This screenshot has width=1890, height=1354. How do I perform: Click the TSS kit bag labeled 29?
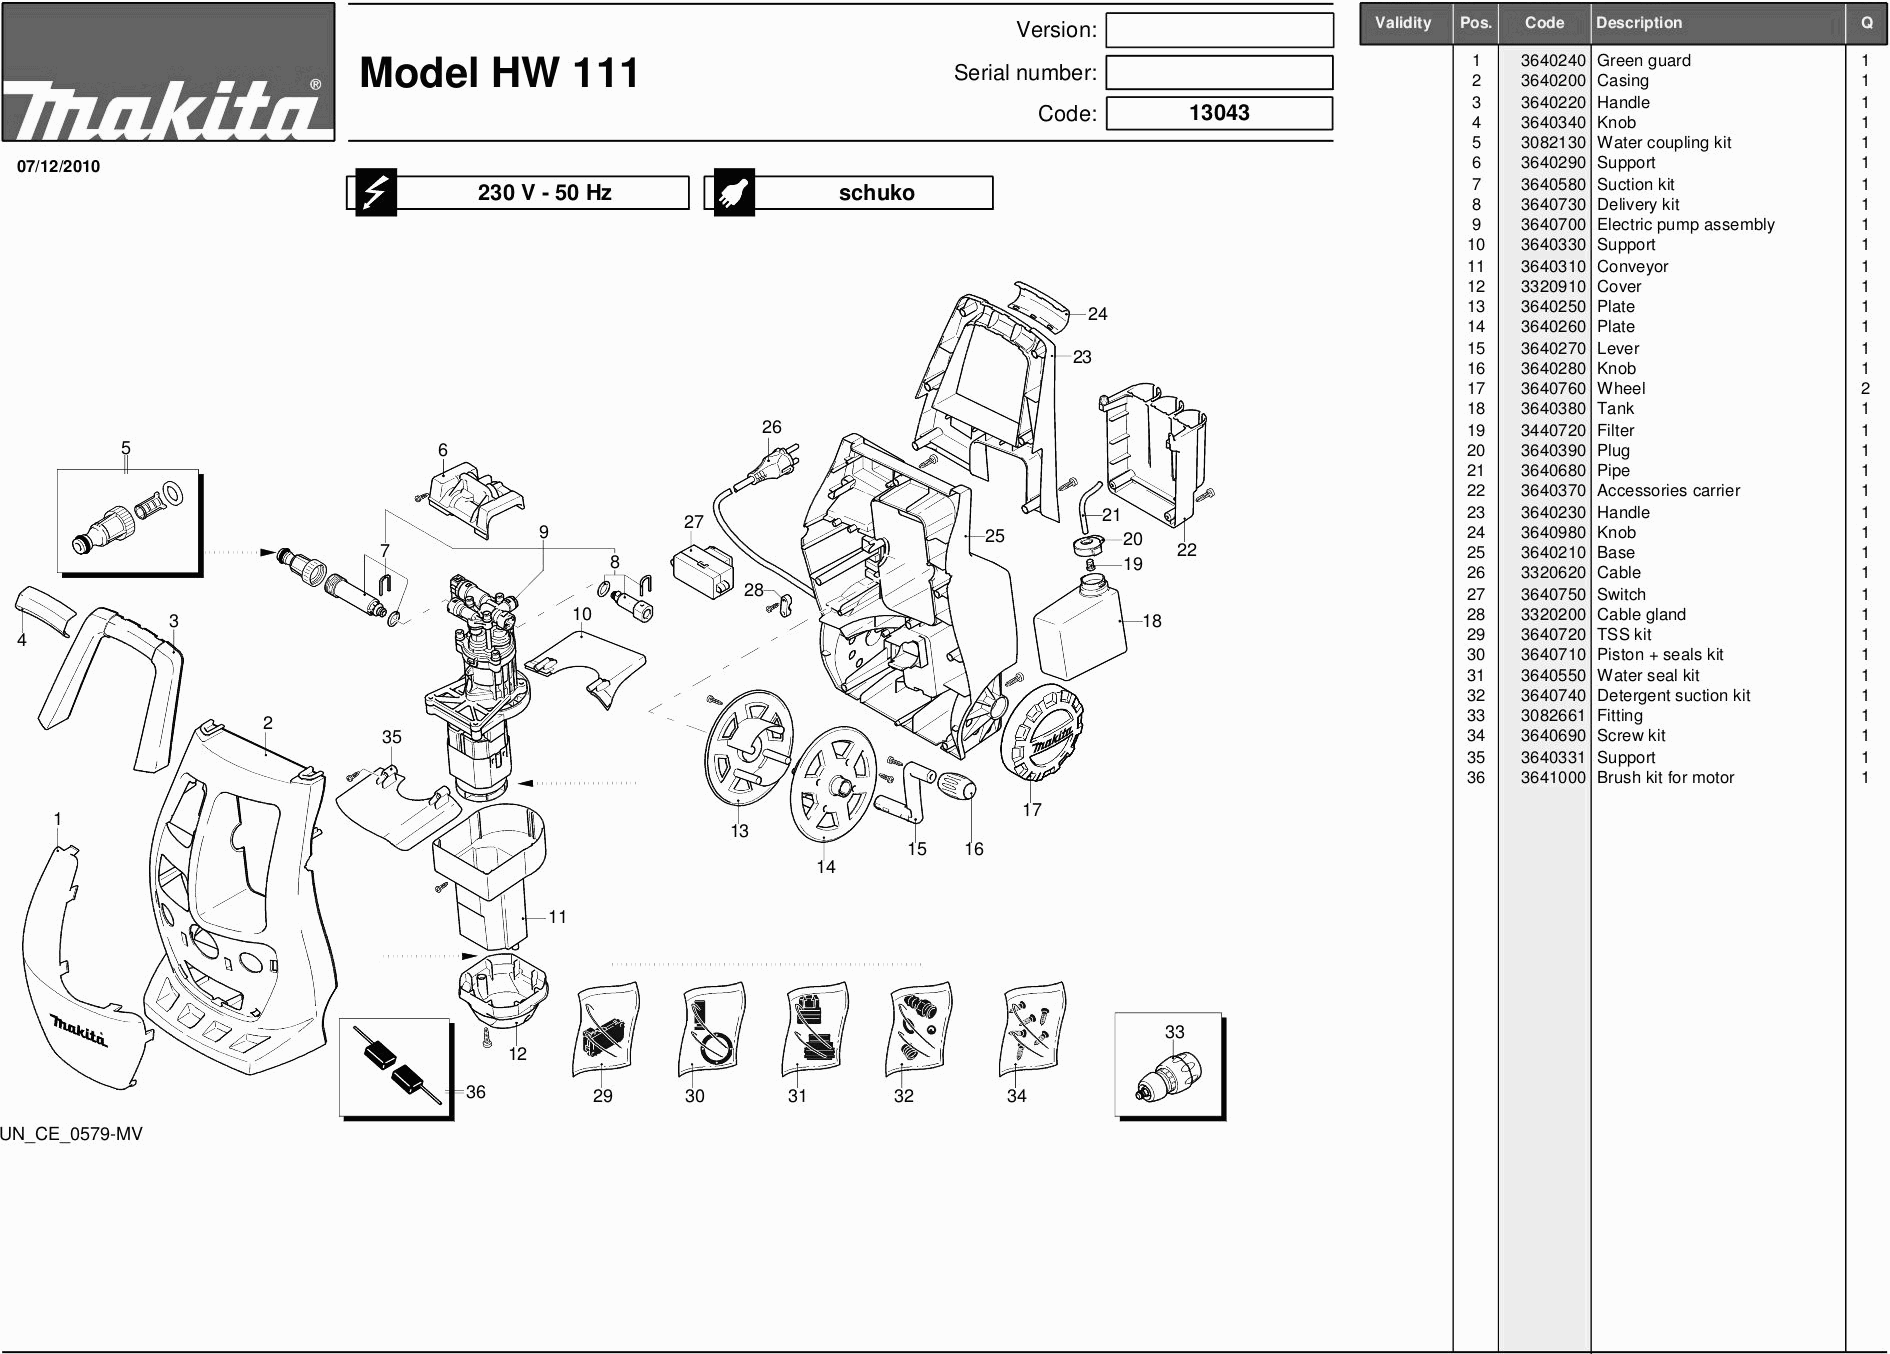[x=605, y=1031]
